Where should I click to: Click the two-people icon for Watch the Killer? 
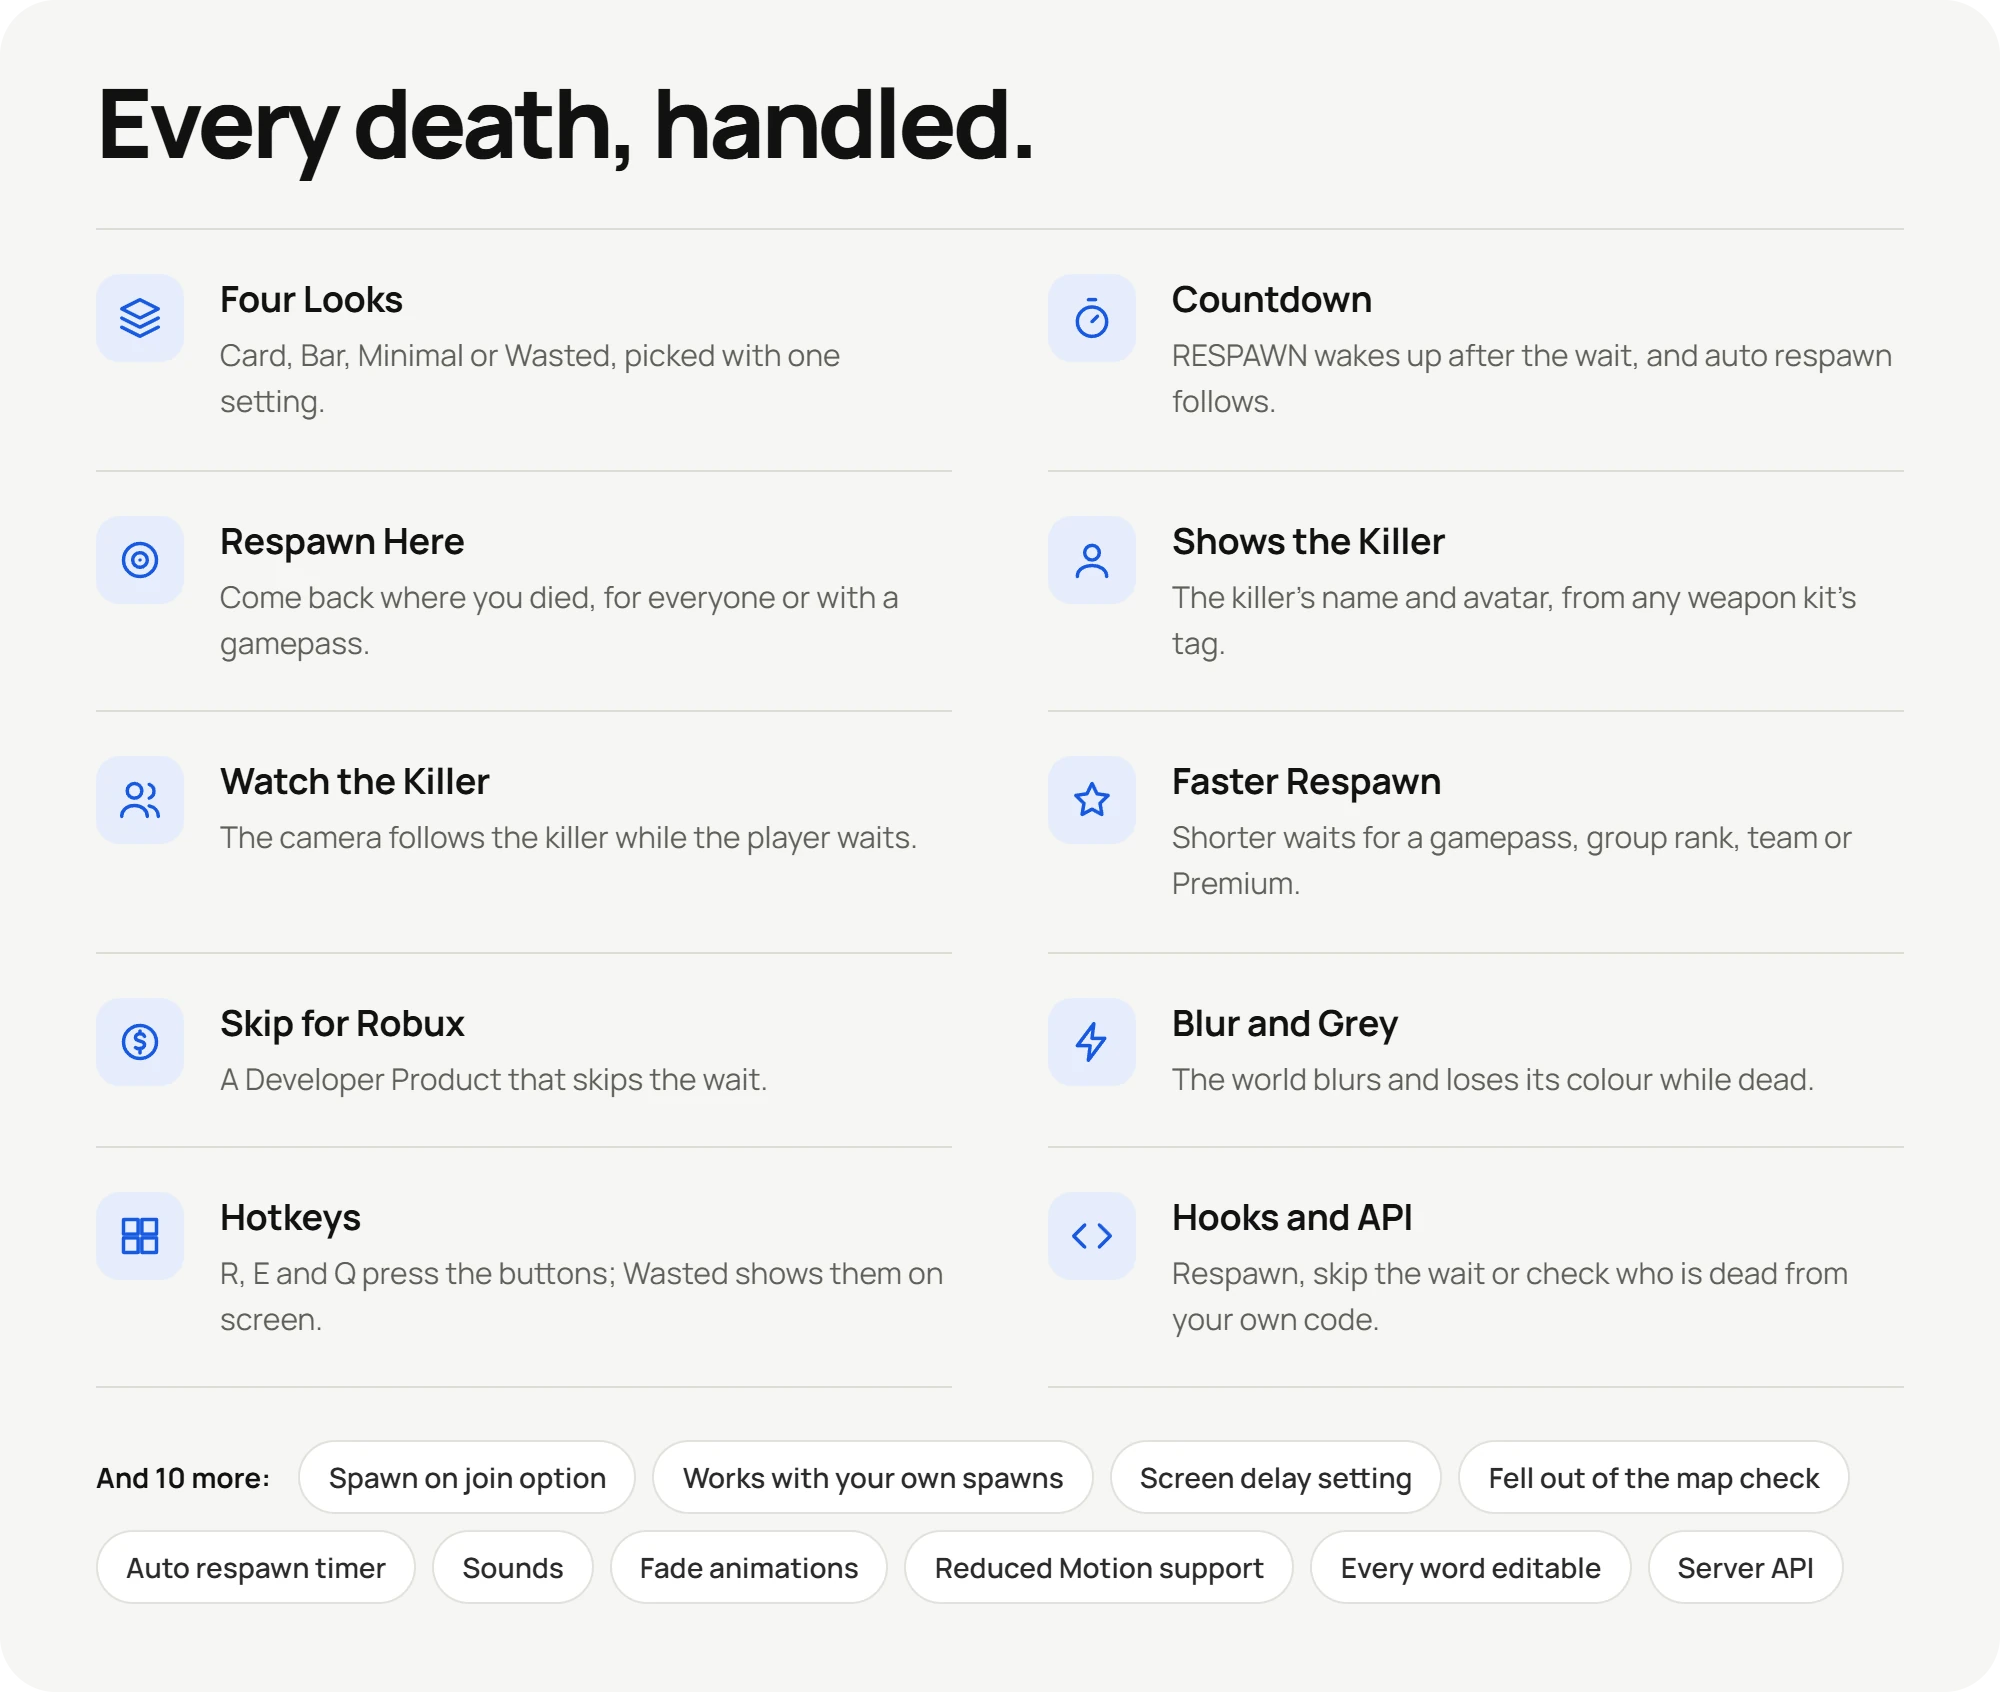(x=140, y=800)
